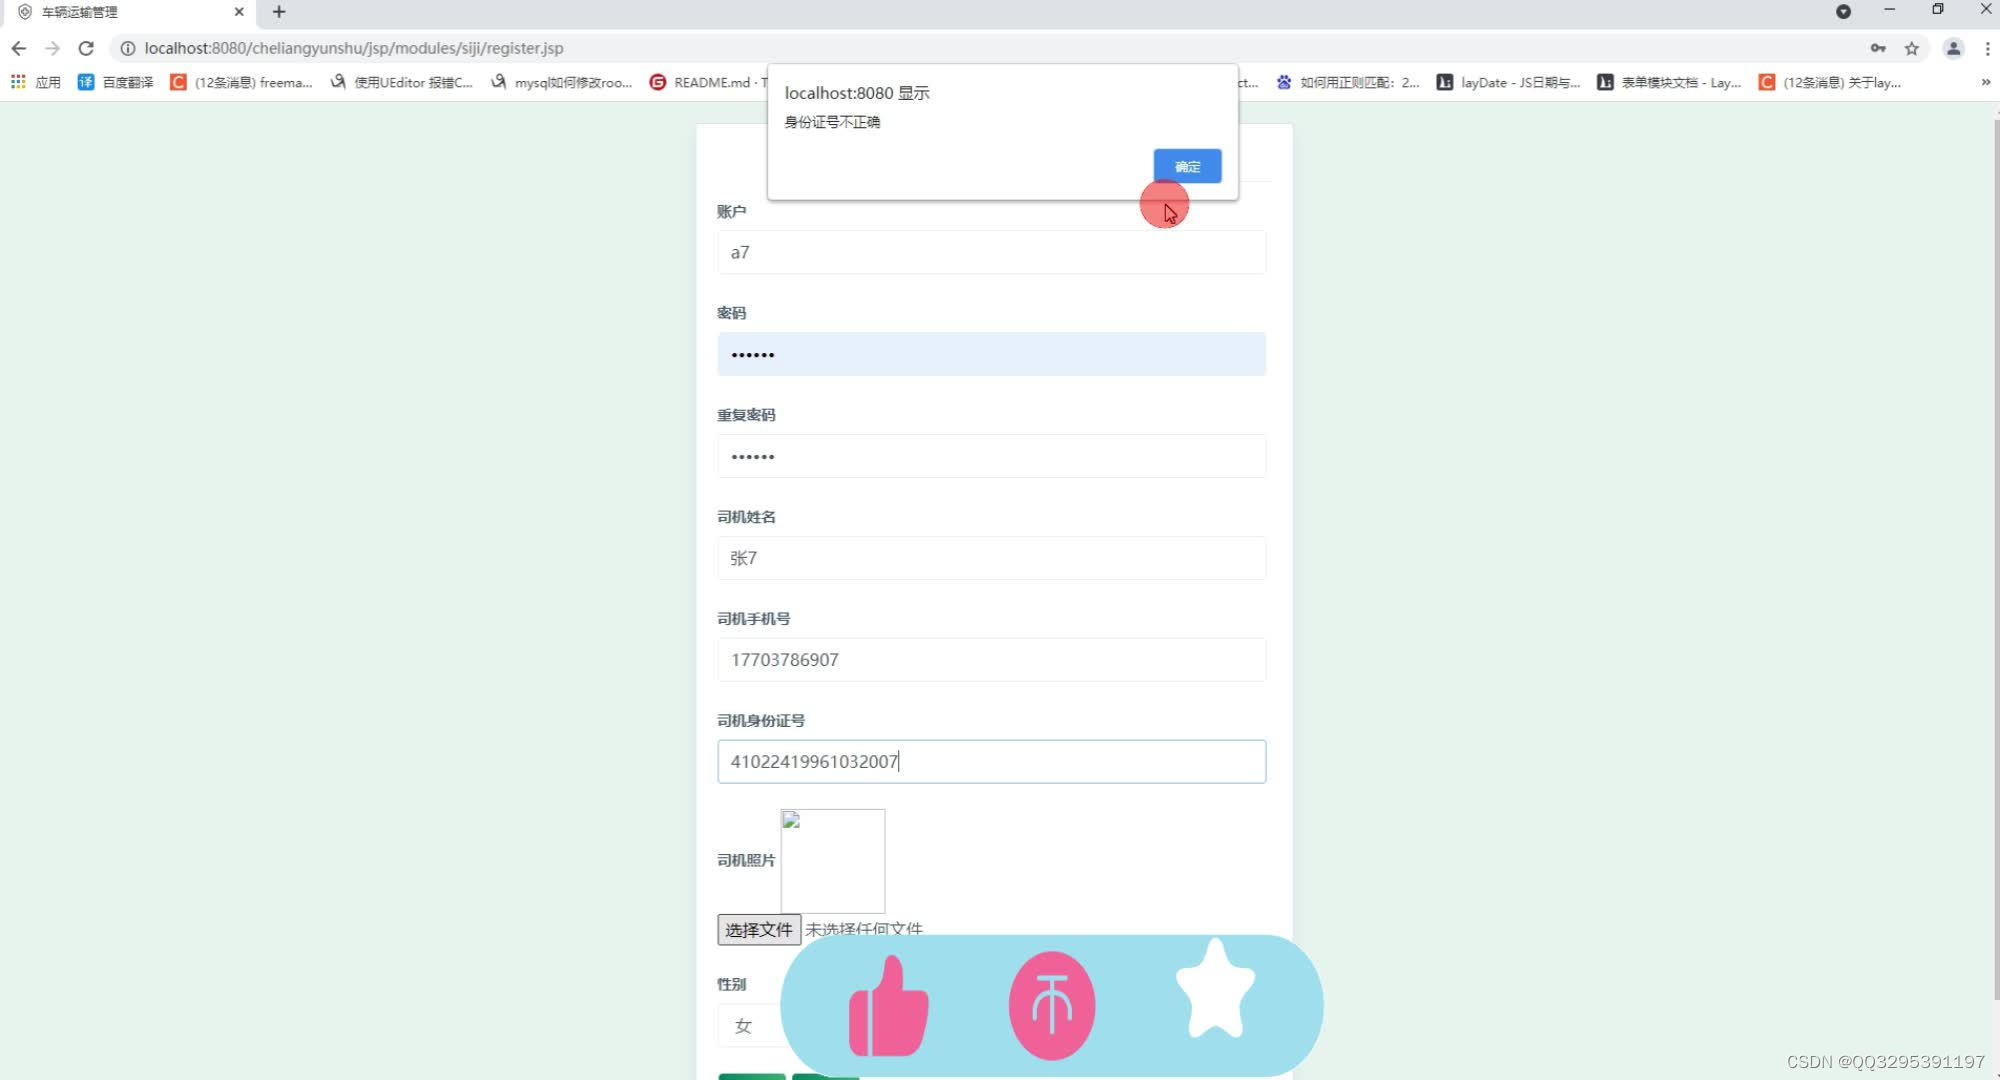Image resolution: width=2000 pixels, height=1080 pixels.
Task: Click the 重复密码 password field
Action: point(991,456)
